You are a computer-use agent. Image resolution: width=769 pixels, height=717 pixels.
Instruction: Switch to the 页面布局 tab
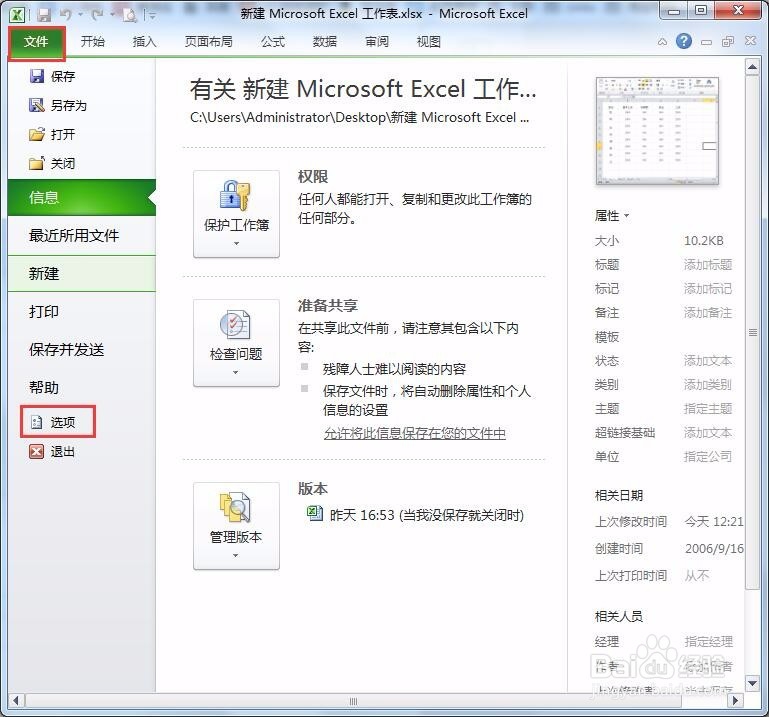(x=208, y=42)
